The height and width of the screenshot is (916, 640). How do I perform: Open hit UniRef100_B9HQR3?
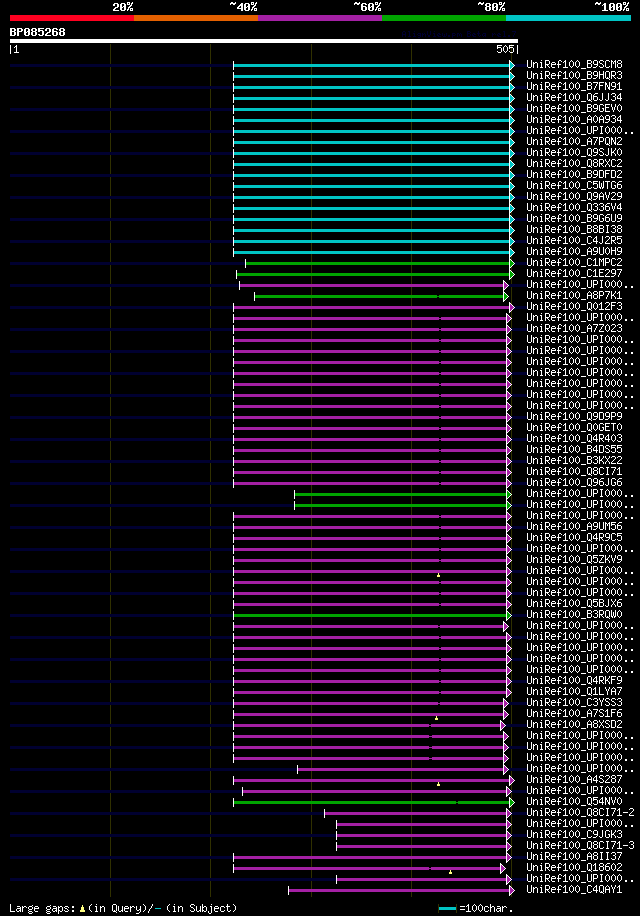[x=574, y=75]
